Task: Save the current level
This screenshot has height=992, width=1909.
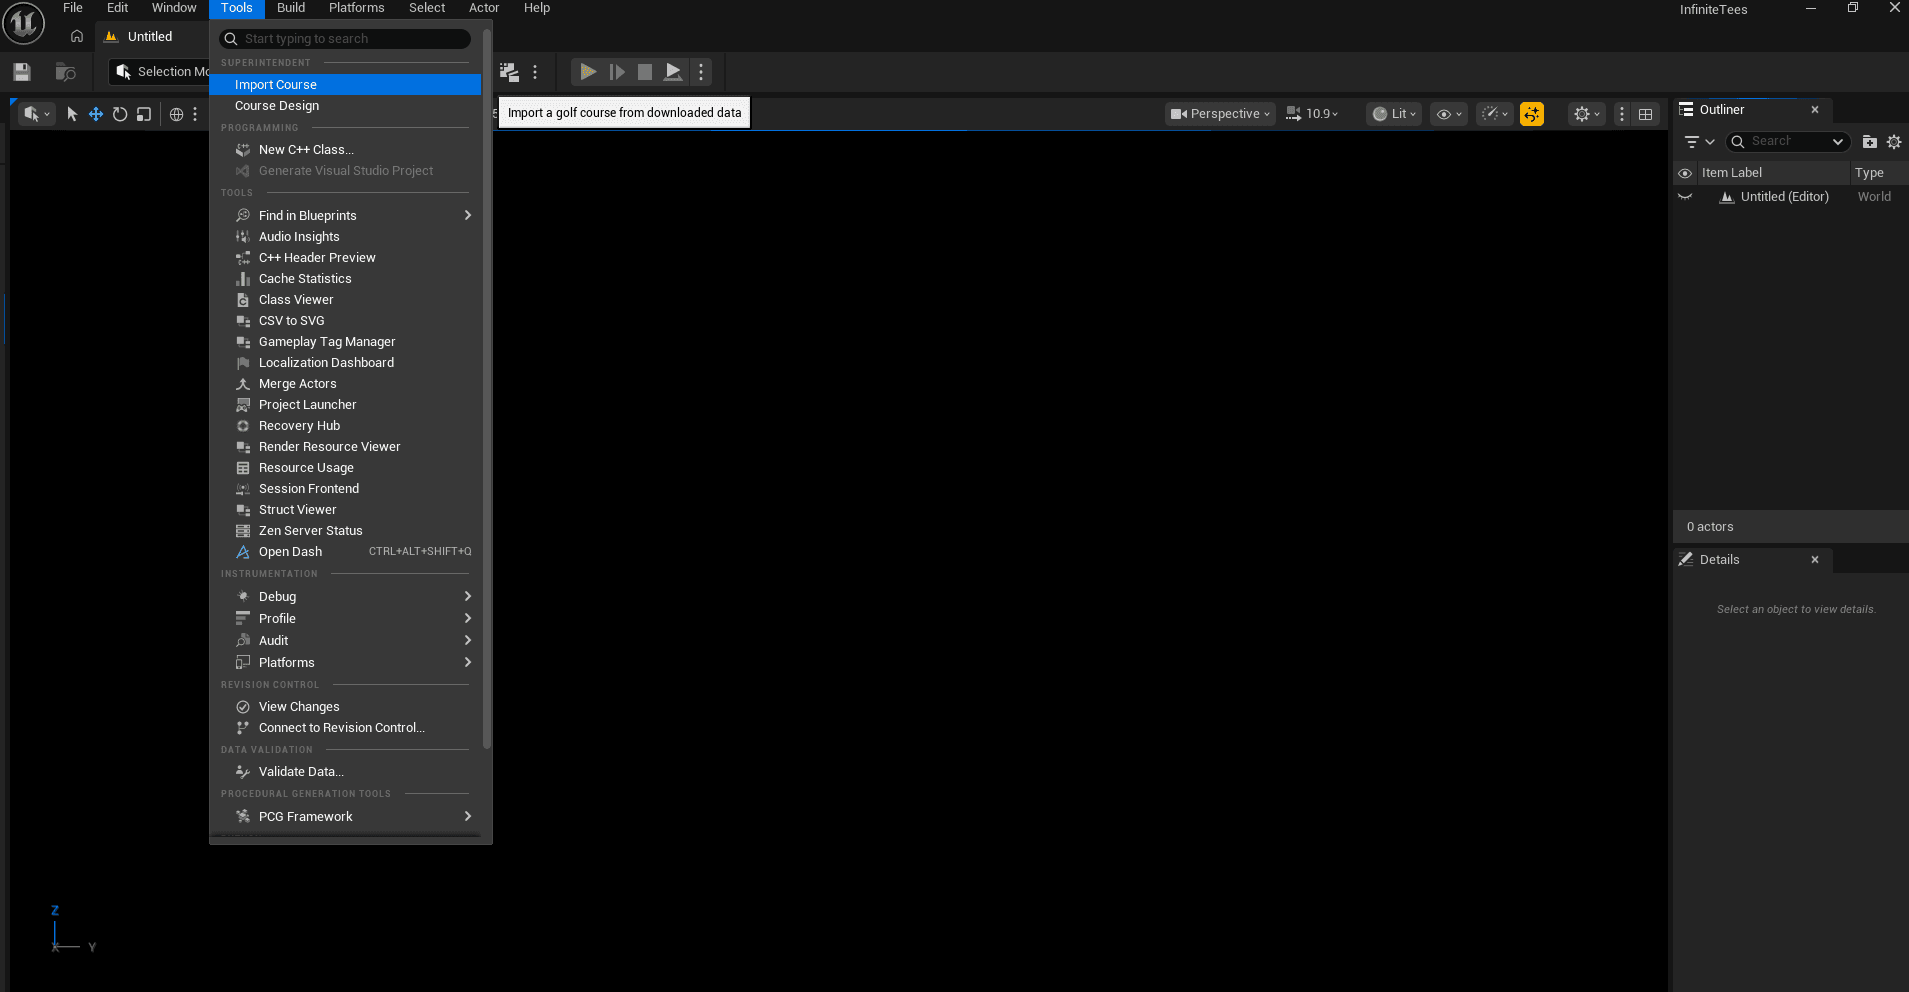Action: pyautogui.click(x=19, y=71)
